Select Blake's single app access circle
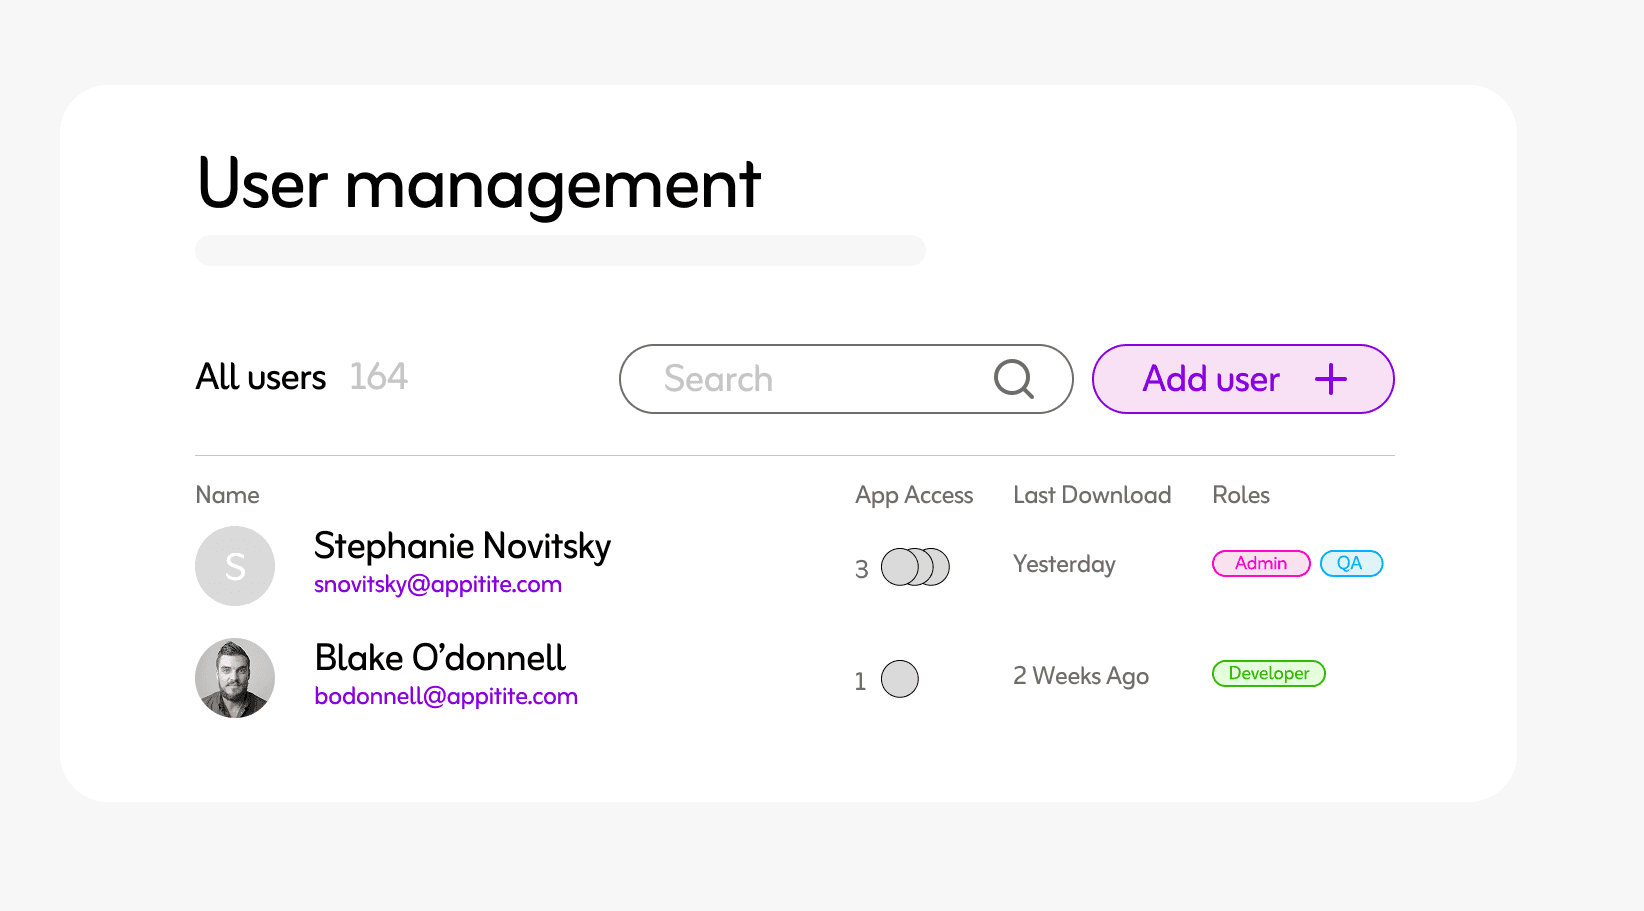Viewport: 1644px width, 911px height. pyautogui.click(x=900, y=678)
